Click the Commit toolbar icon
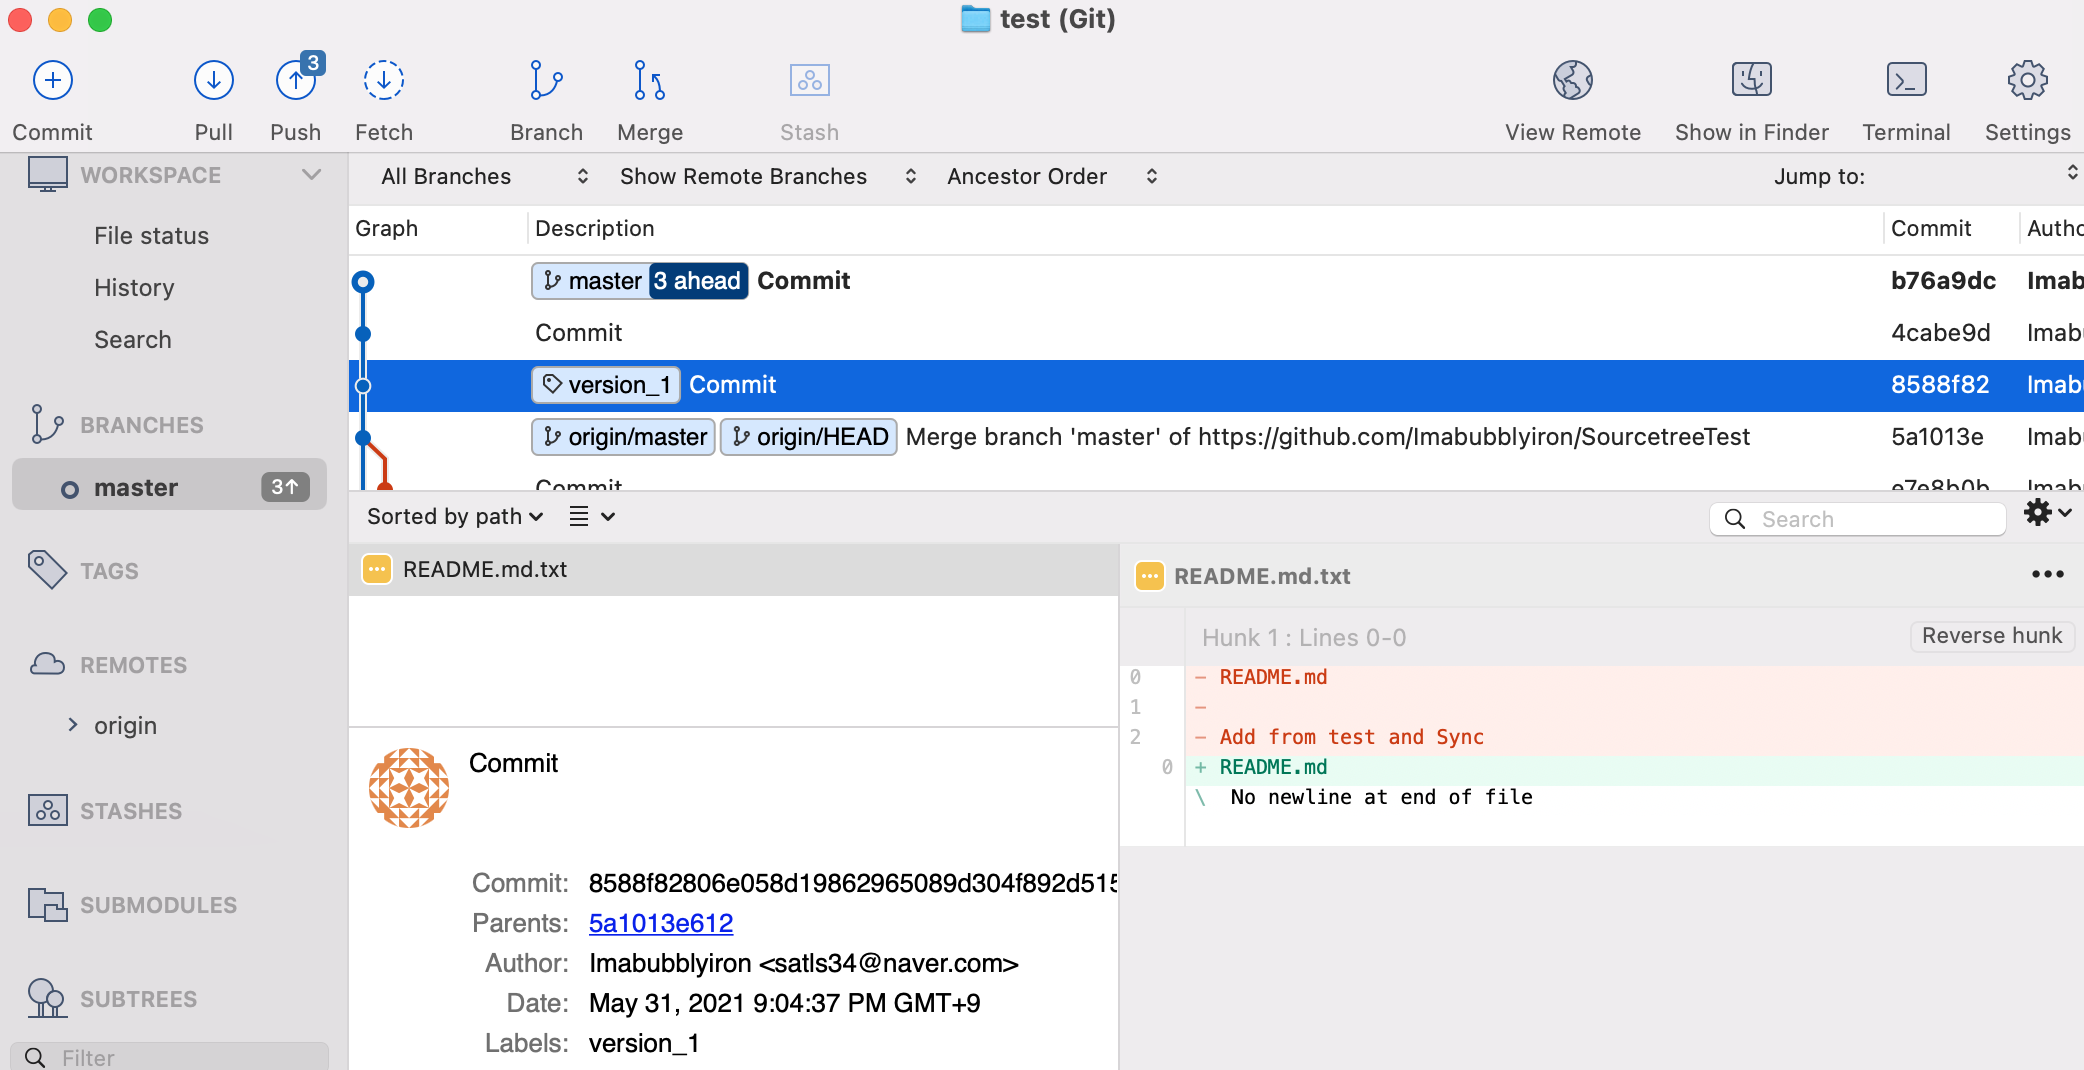 53,81
